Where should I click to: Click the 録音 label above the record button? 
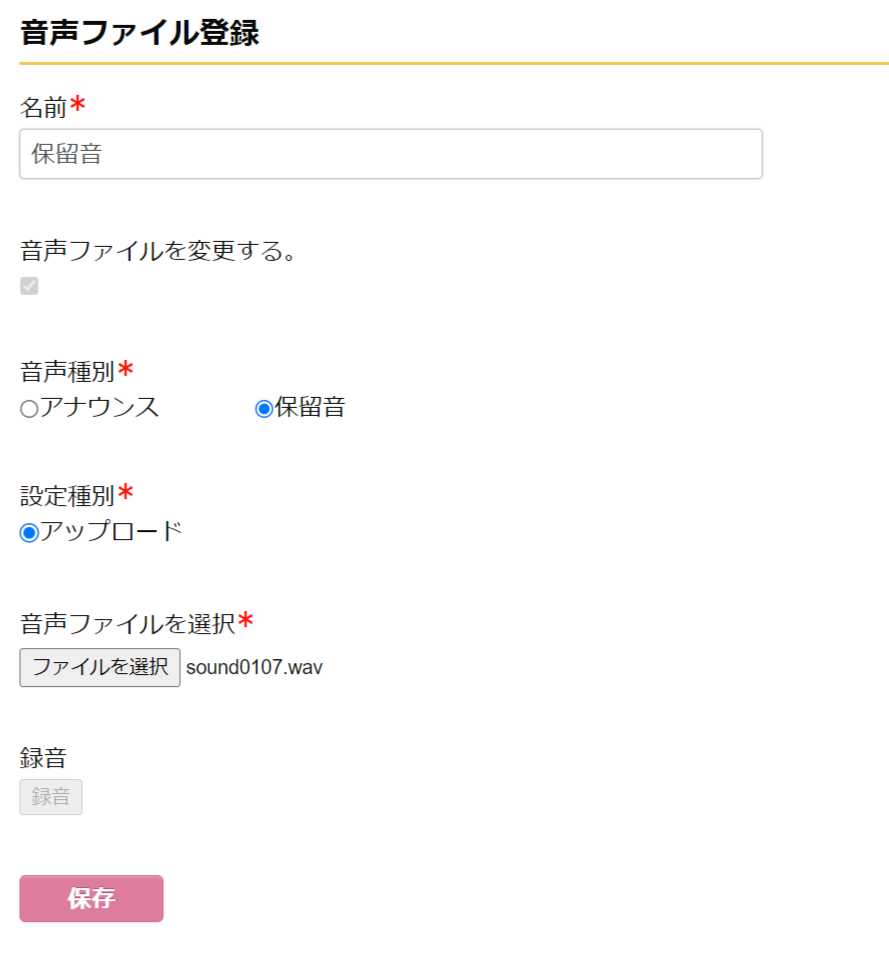pos(43,758)
